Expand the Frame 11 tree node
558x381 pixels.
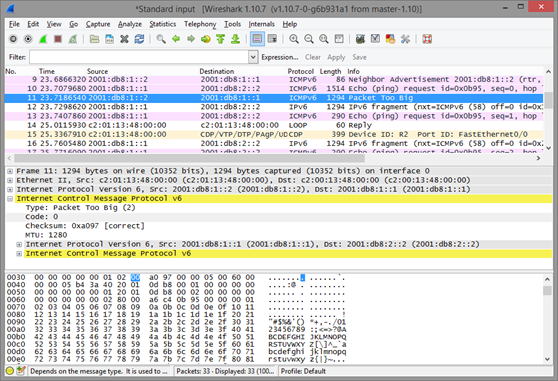[10, 171]
